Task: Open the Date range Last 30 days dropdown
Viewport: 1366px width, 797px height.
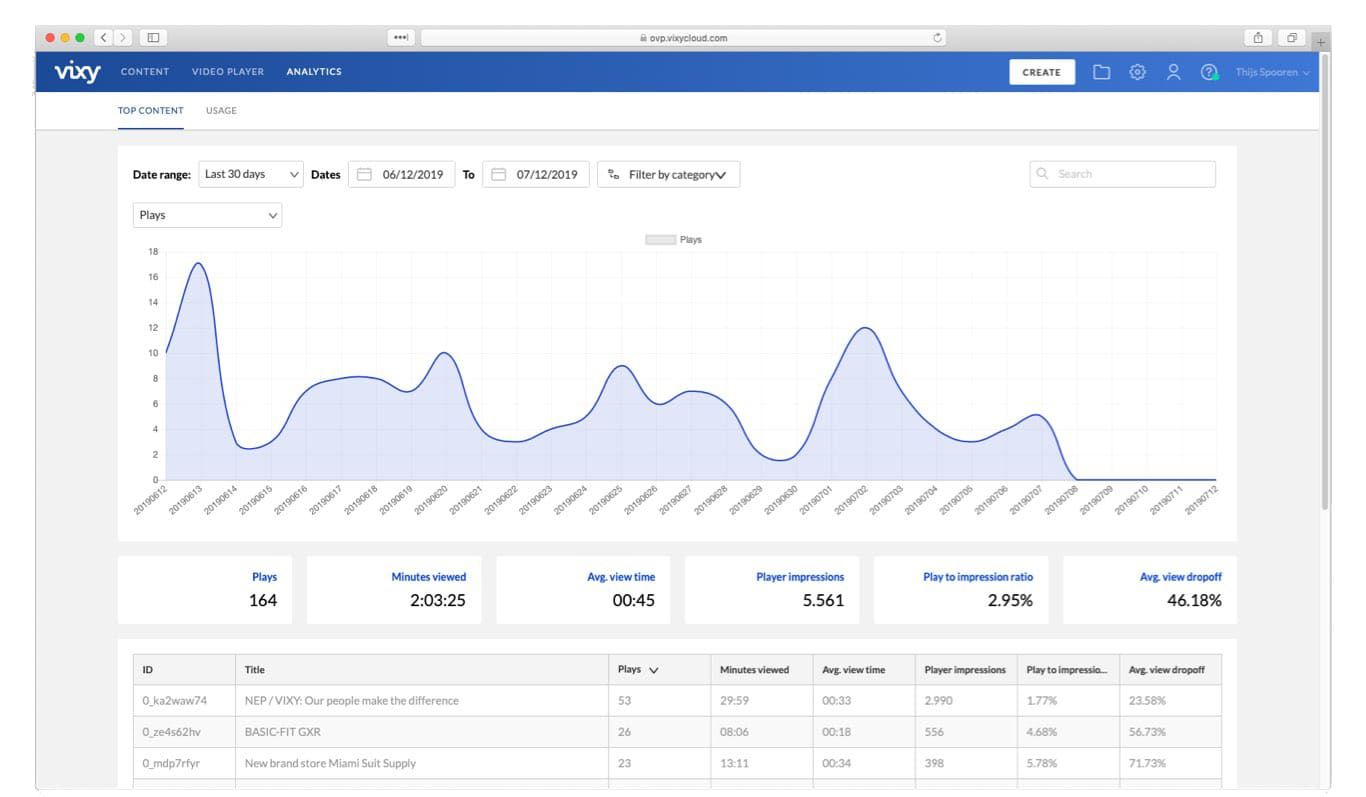Action: [251, 174]
